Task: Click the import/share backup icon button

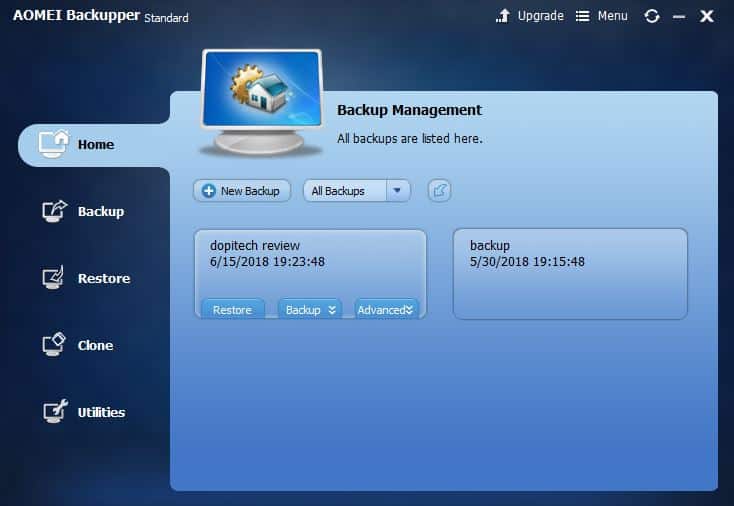Action: [439, 191]
